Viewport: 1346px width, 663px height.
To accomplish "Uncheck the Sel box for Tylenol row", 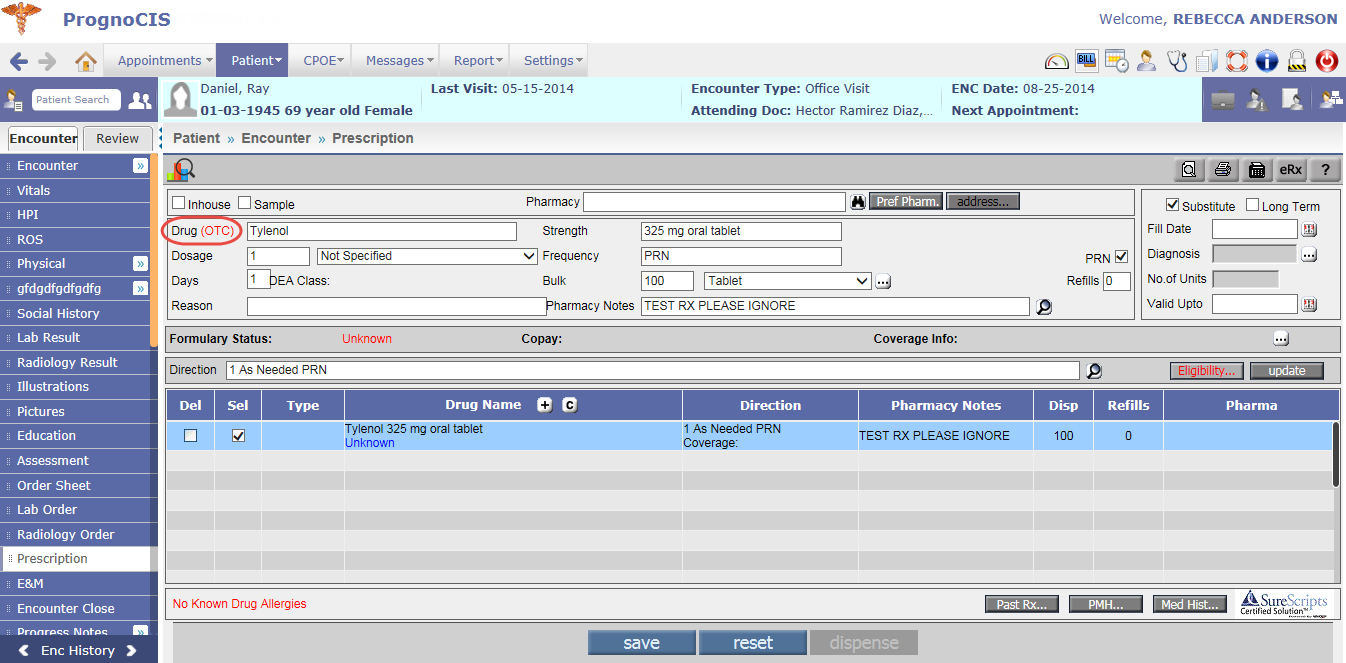I will (x=238, y=436).
